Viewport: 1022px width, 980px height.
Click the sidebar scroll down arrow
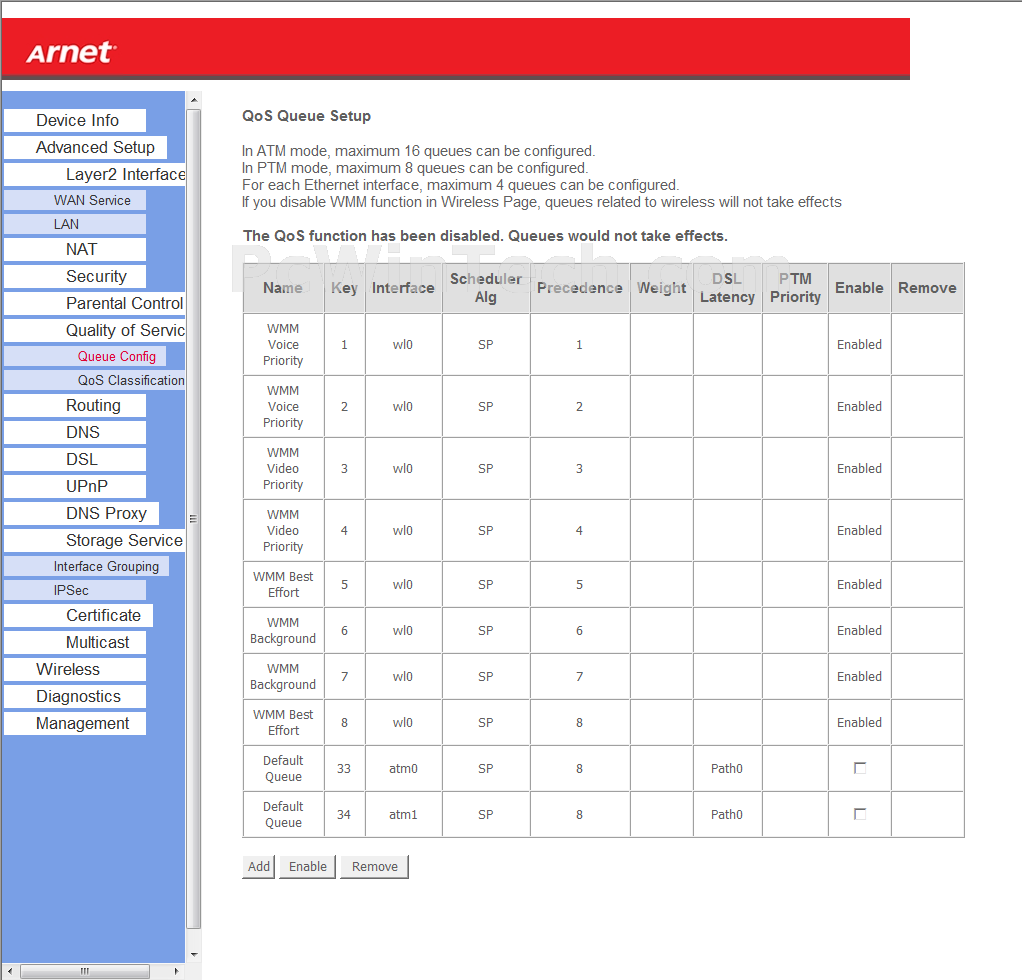click(194, 955)
